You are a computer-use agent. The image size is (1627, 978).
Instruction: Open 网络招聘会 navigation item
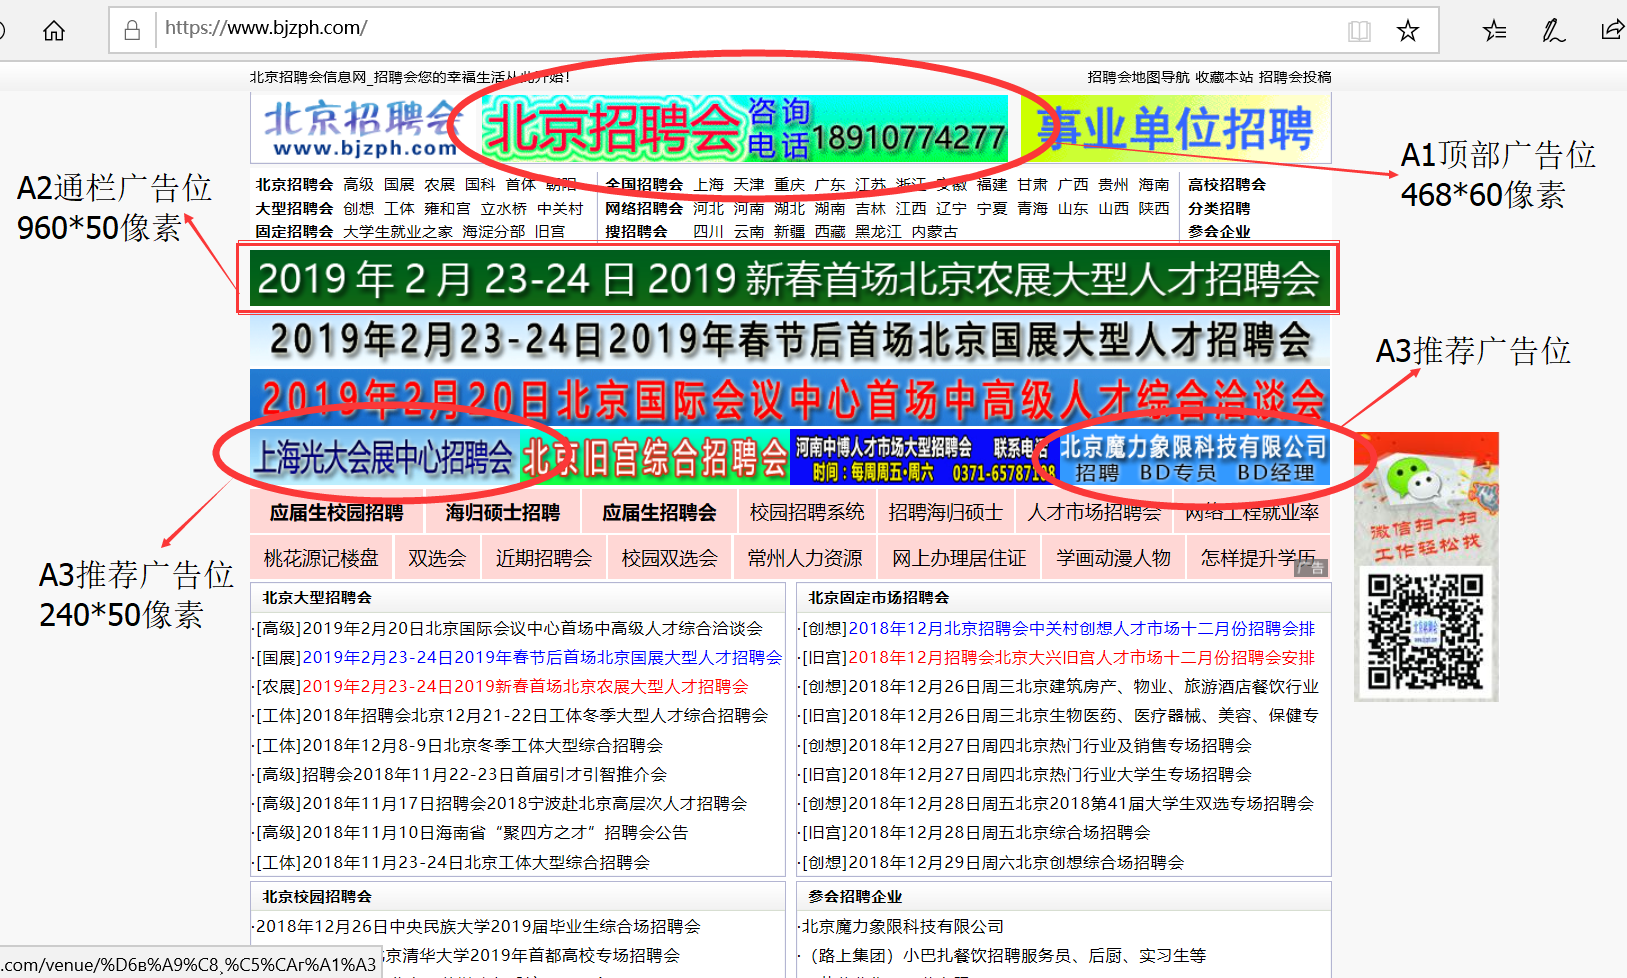pos(644,209)
